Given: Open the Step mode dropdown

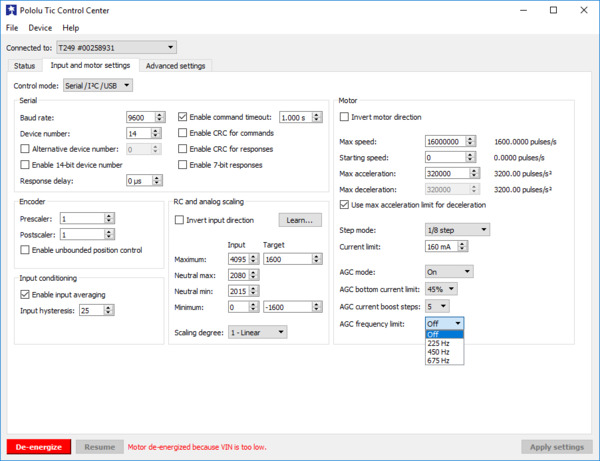Looking at the screenshot, I should pos(457,230).
